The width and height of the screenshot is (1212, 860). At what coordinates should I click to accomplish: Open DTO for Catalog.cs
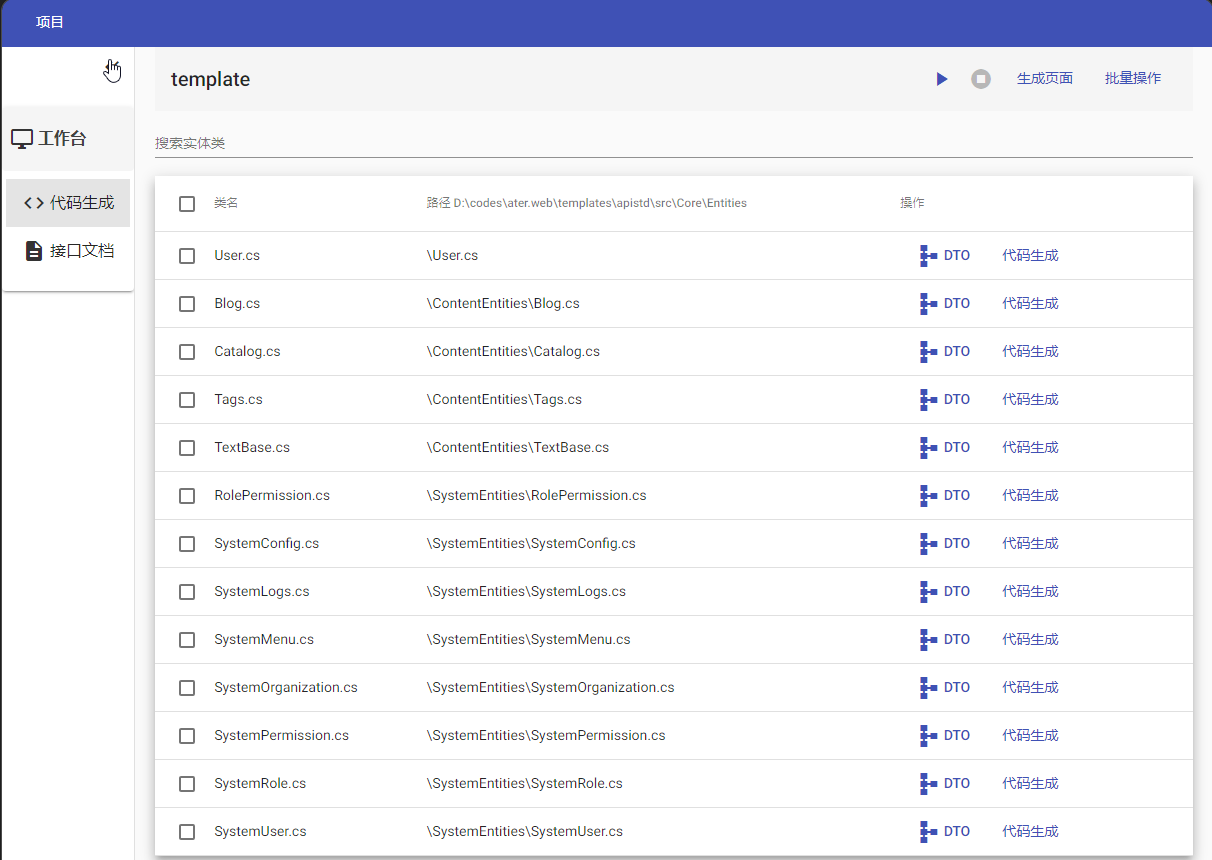click(x=945, y=352)
